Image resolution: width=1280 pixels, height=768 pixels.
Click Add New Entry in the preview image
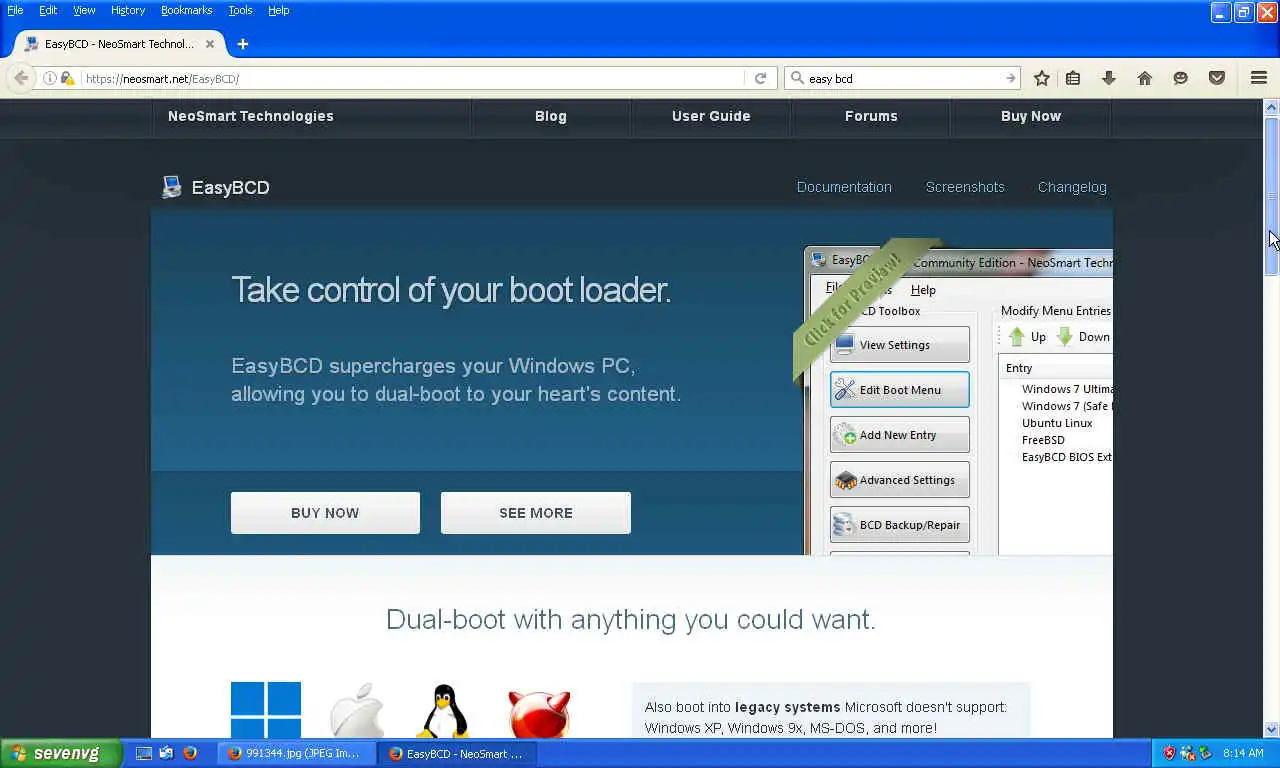pos(900,435)
